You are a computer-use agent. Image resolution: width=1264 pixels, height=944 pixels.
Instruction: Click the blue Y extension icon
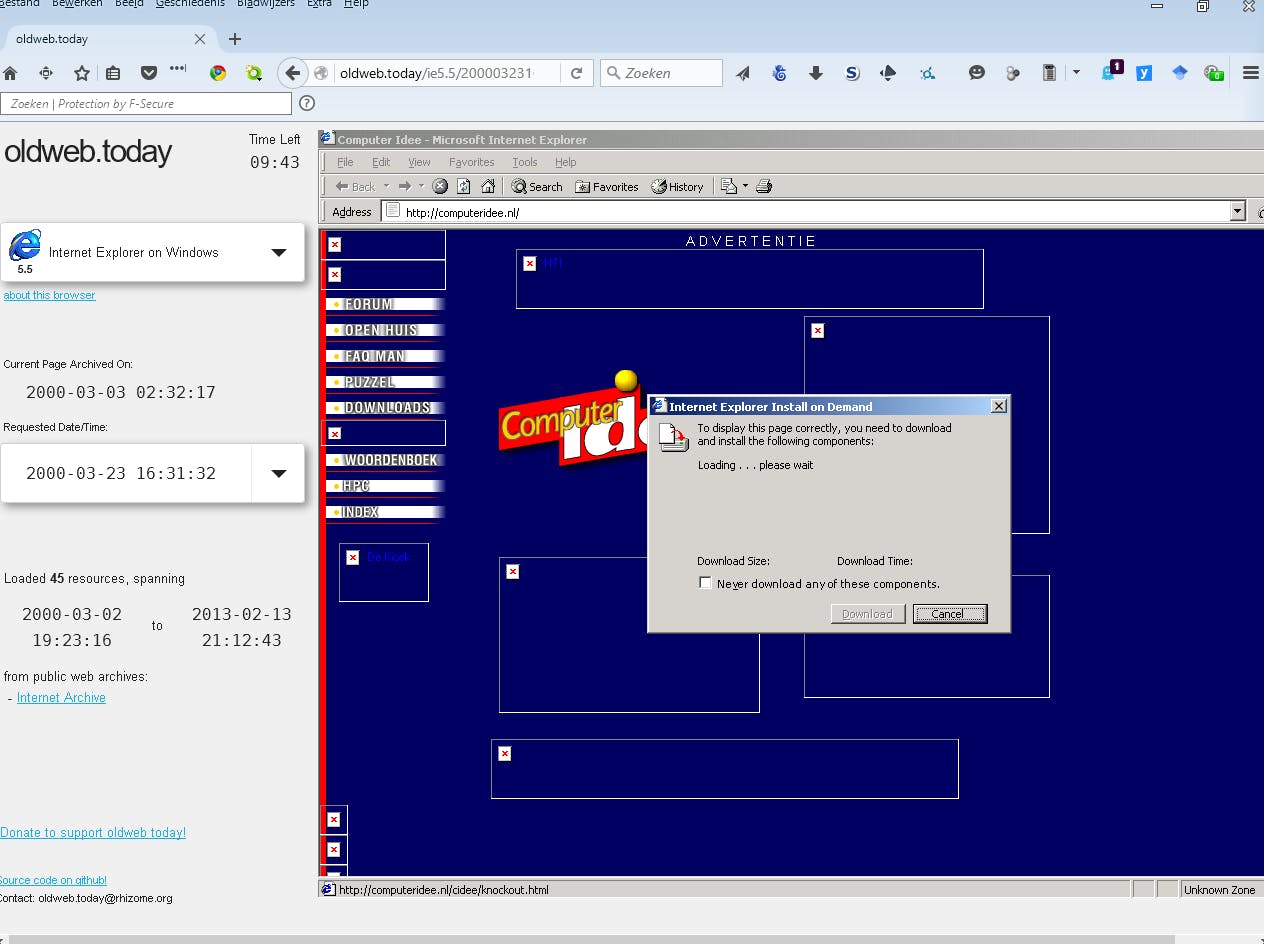pos(1144,73)
